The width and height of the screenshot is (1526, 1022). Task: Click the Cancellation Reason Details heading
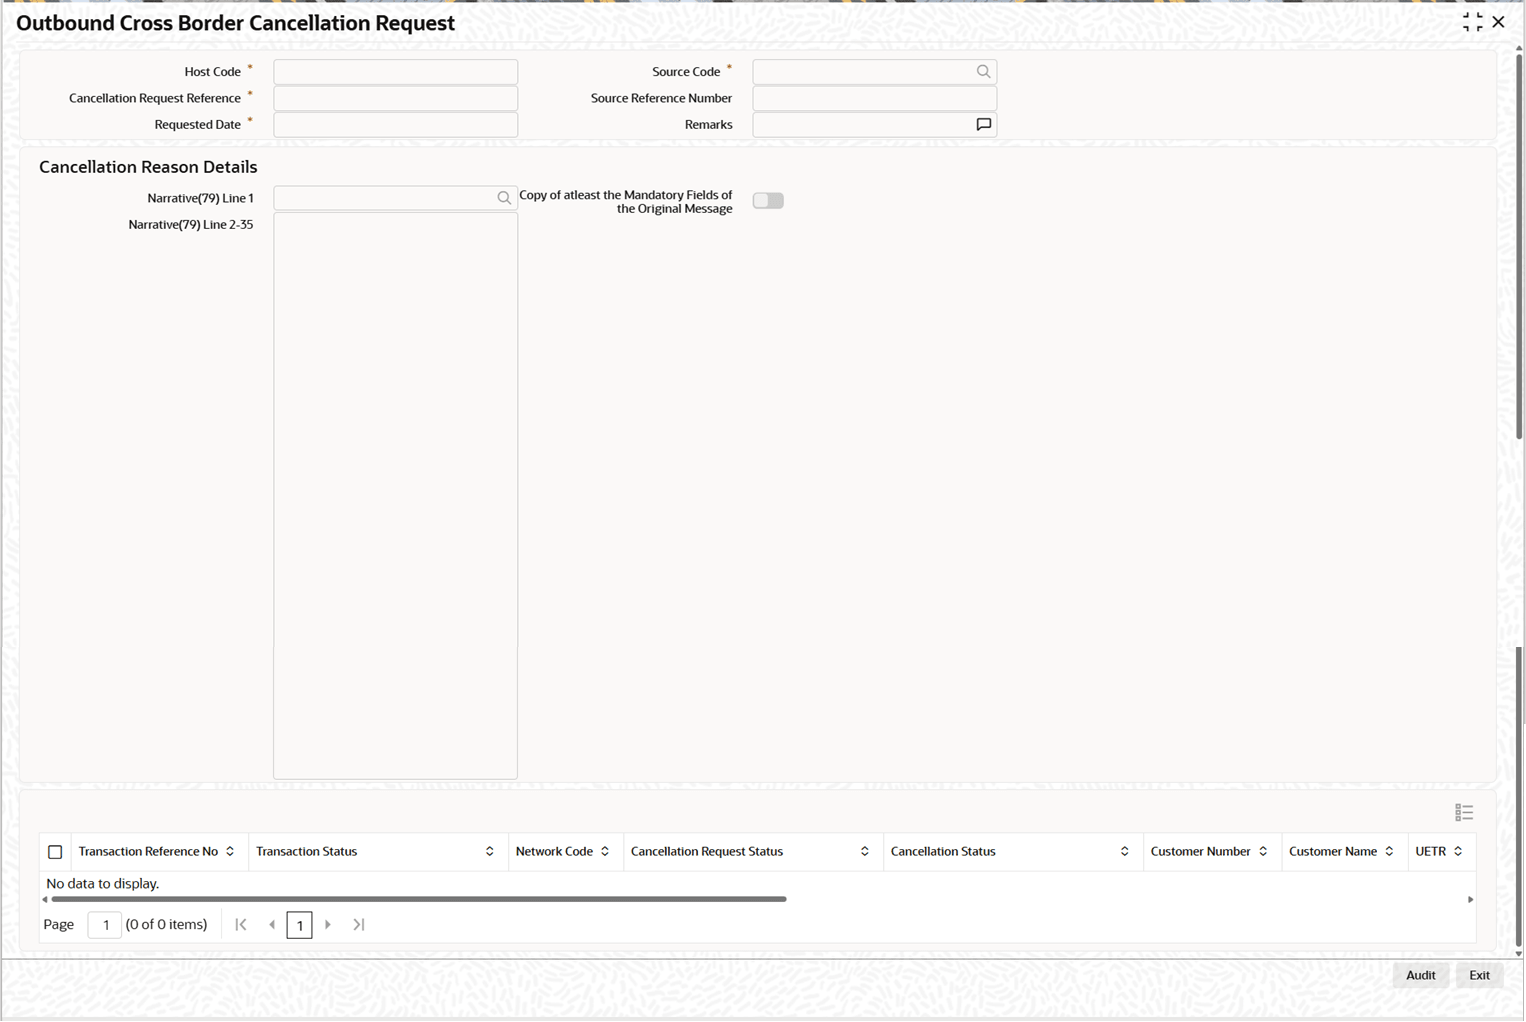(148, 167)
